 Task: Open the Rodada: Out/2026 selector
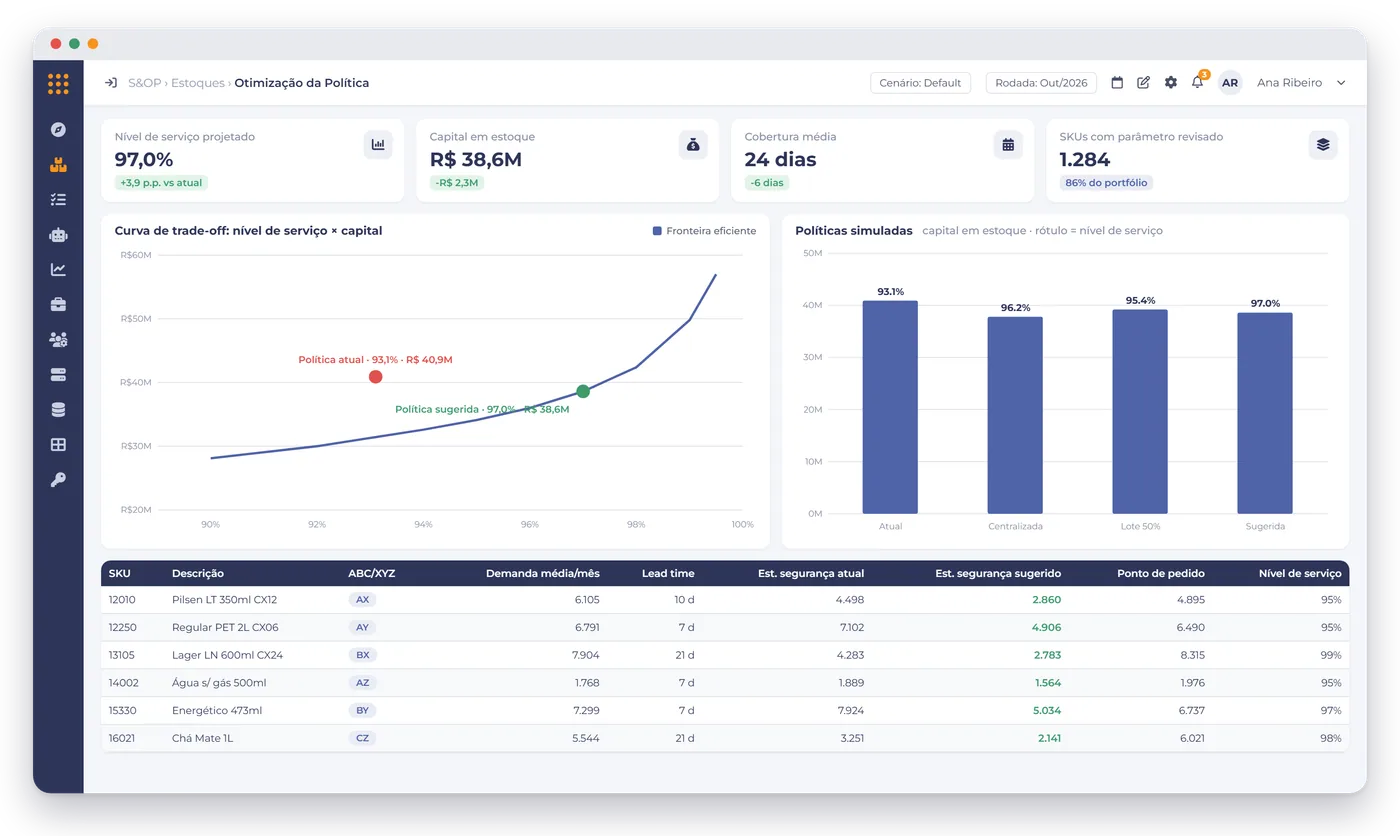1041,83
